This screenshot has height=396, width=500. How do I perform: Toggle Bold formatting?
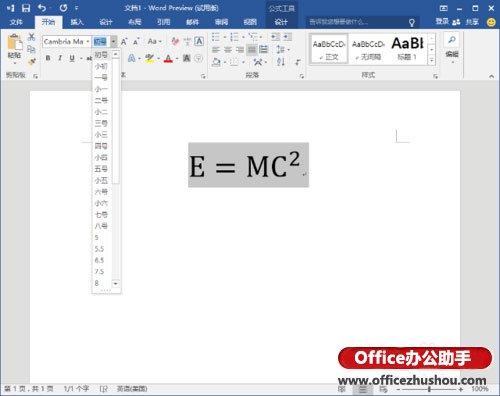pyautogui.click(x=48, y=58)
